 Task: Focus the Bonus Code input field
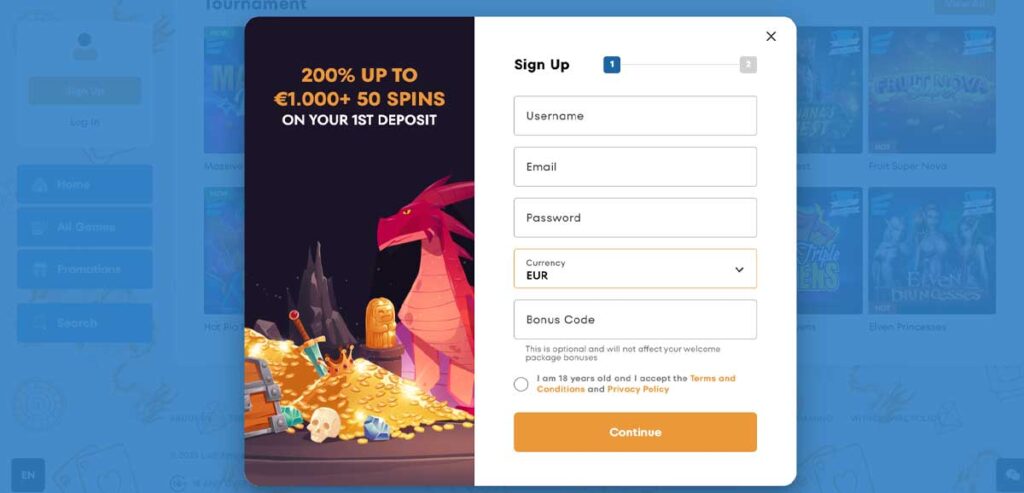point(635,319)
